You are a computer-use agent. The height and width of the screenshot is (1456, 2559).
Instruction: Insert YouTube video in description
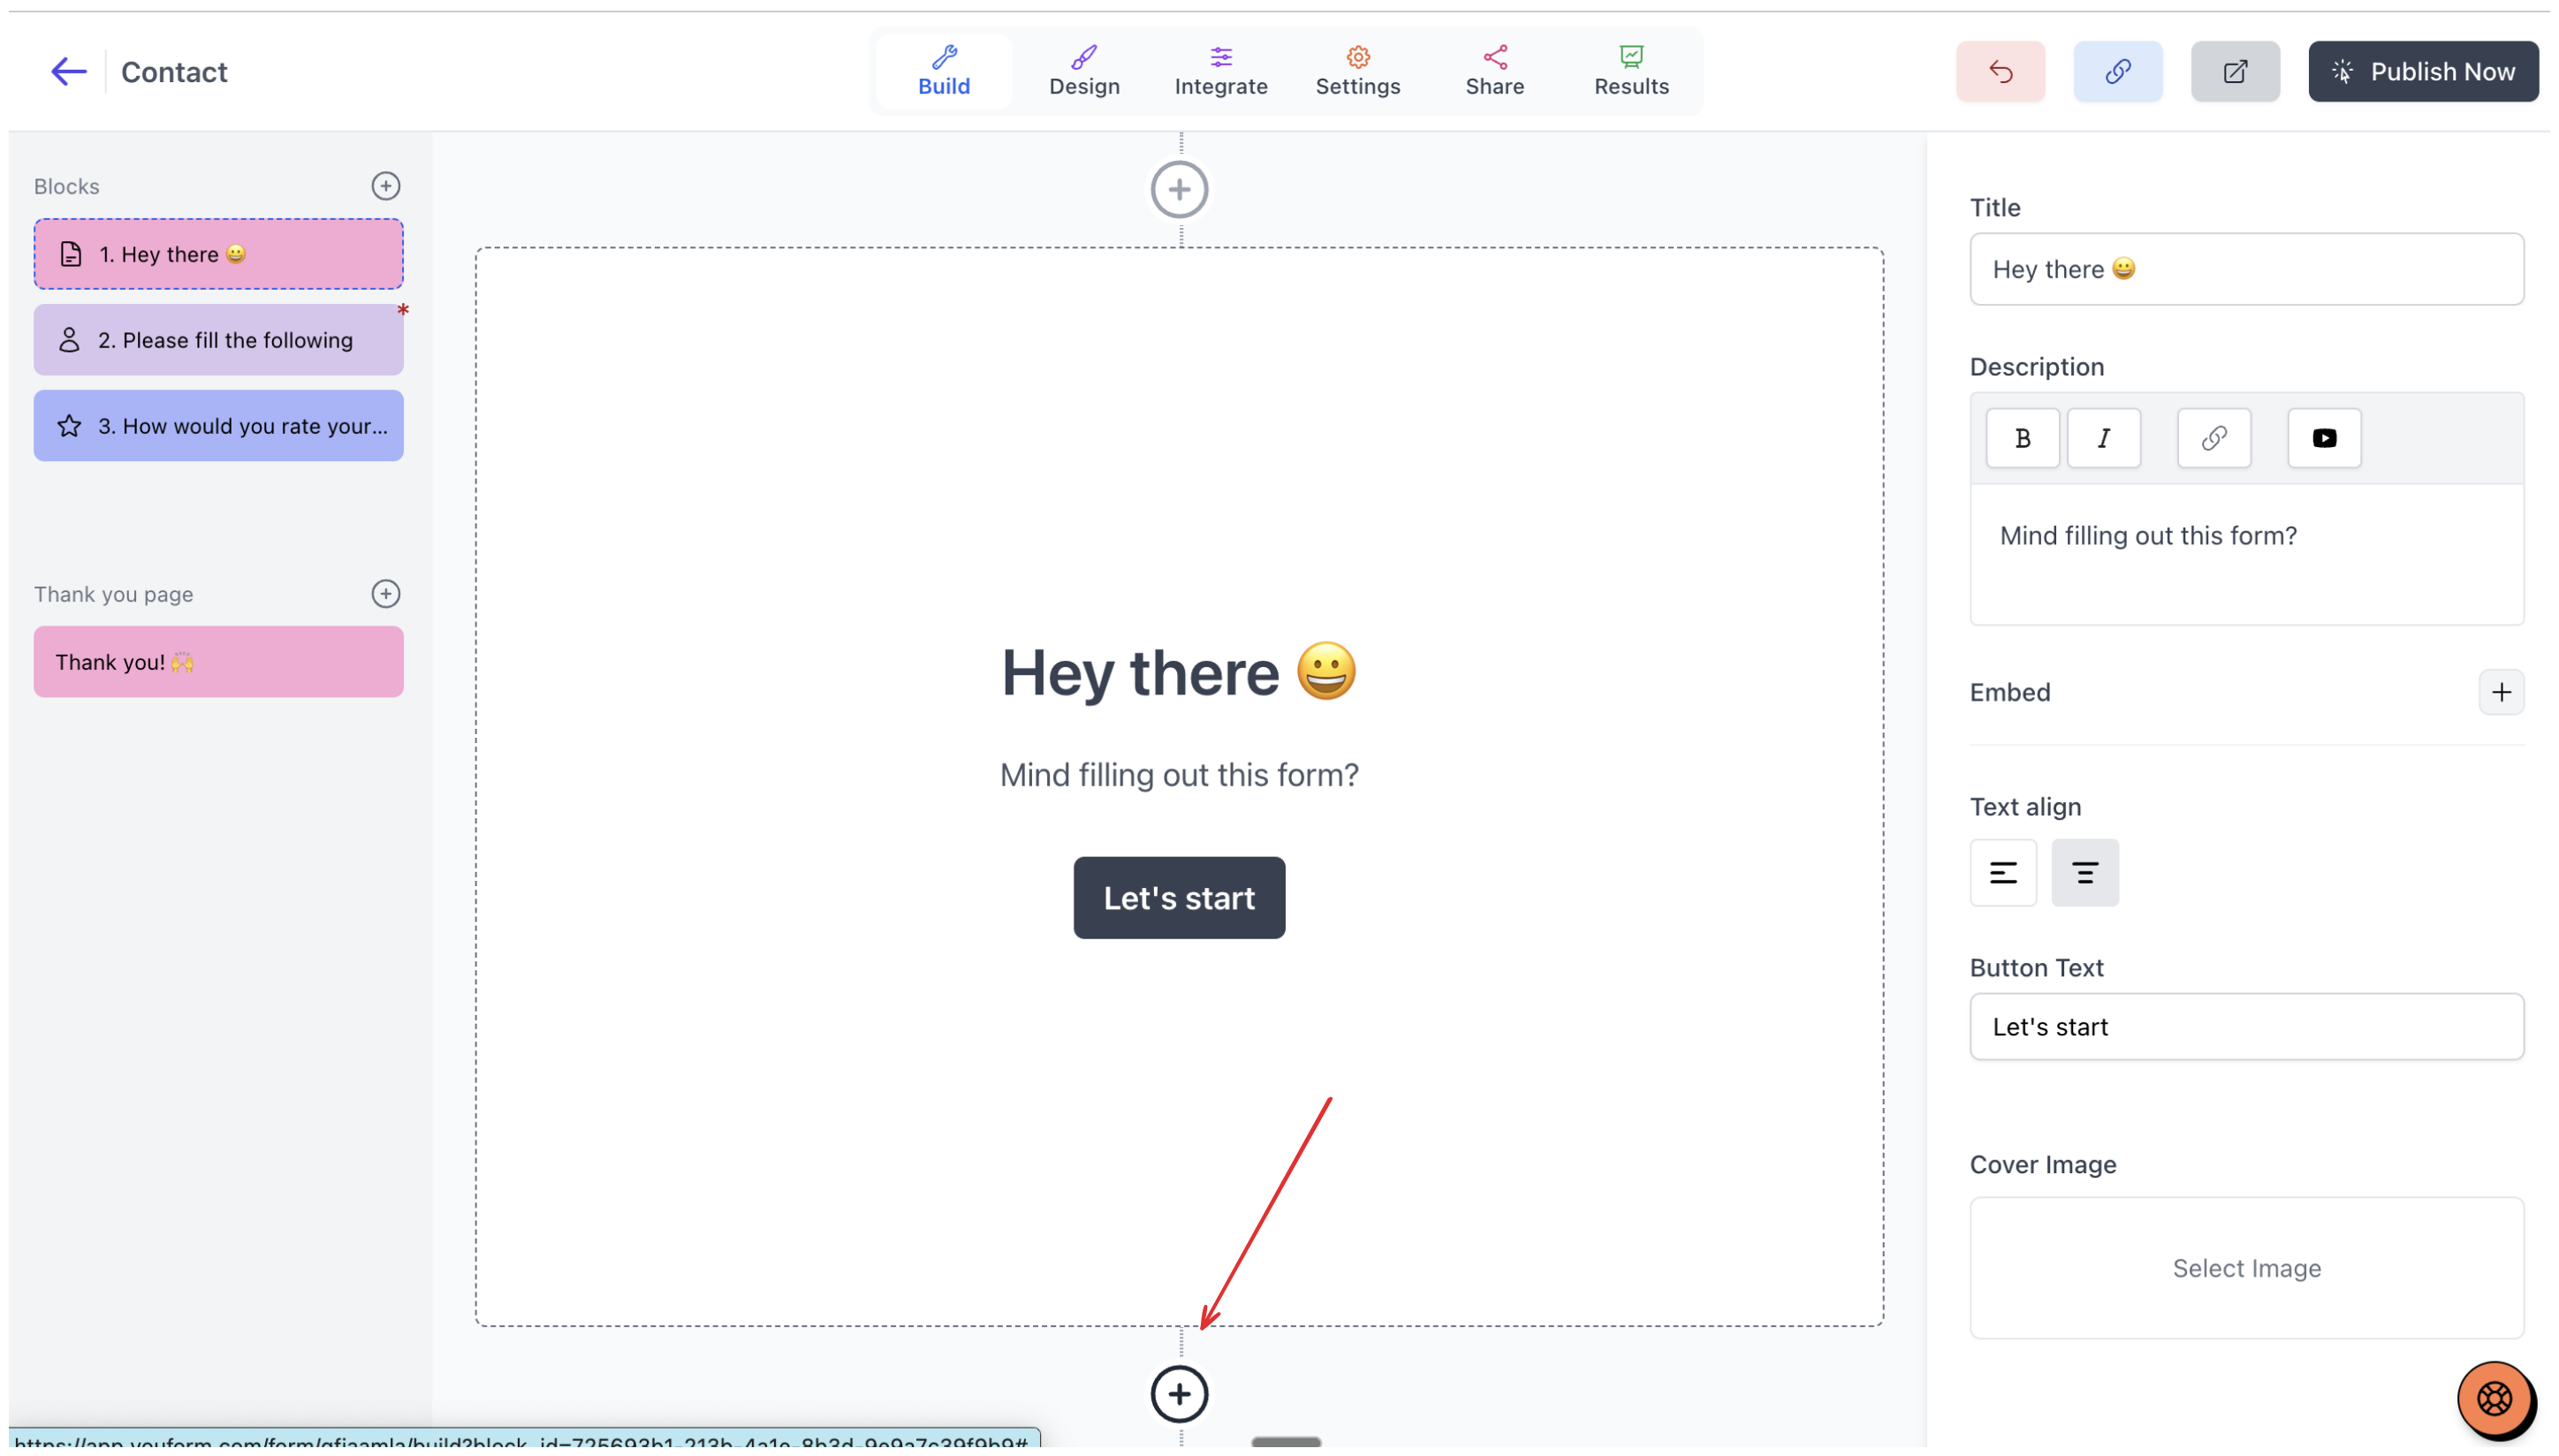2323,438
